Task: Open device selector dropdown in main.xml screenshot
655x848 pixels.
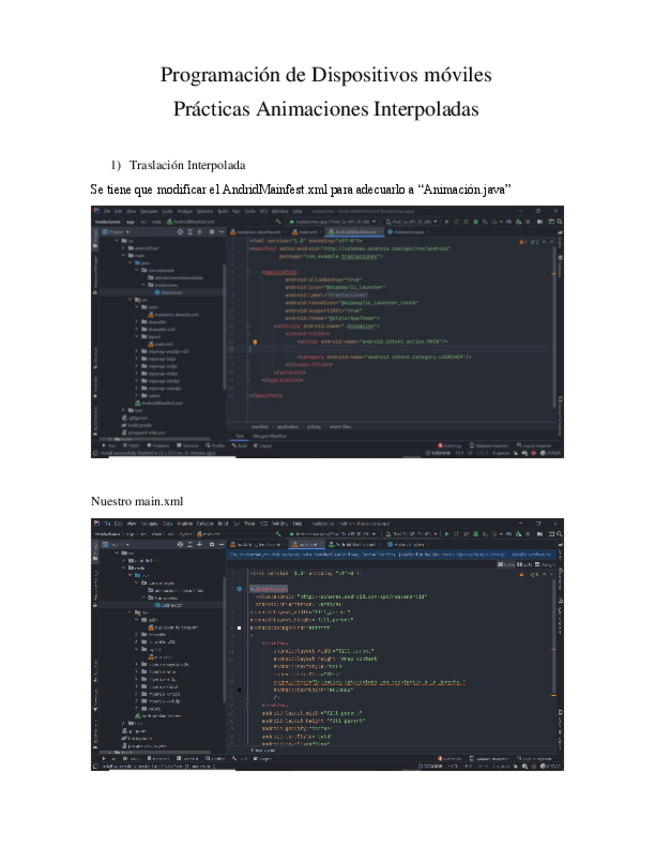Action: (x=411, y=534)
